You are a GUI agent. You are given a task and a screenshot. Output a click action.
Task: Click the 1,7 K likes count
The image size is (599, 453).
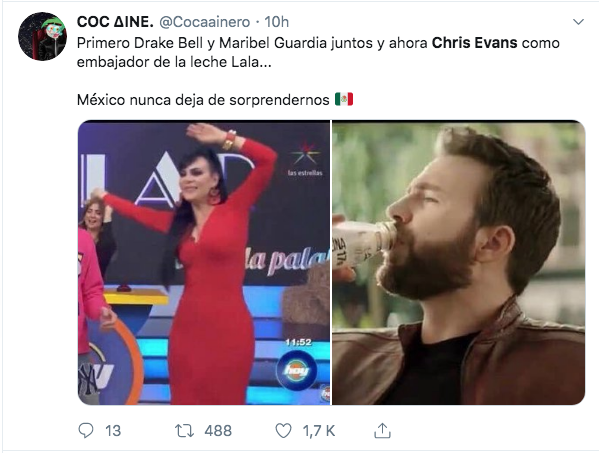point(319,431)
